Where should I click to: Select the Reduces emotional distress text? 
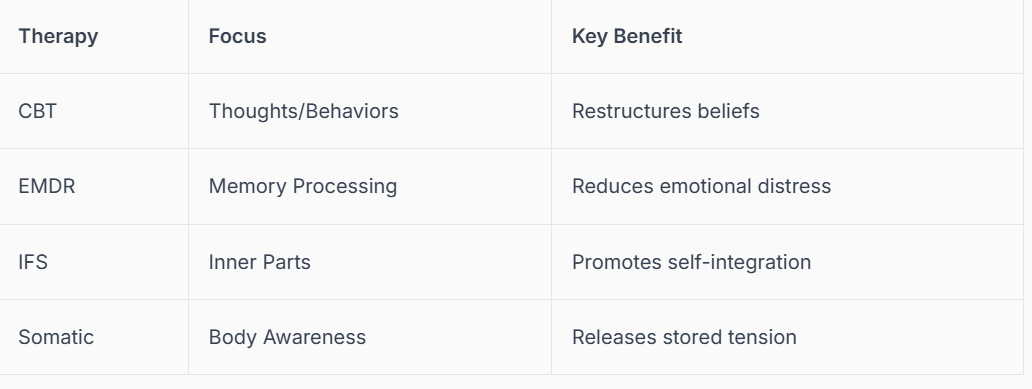(701, 186)
